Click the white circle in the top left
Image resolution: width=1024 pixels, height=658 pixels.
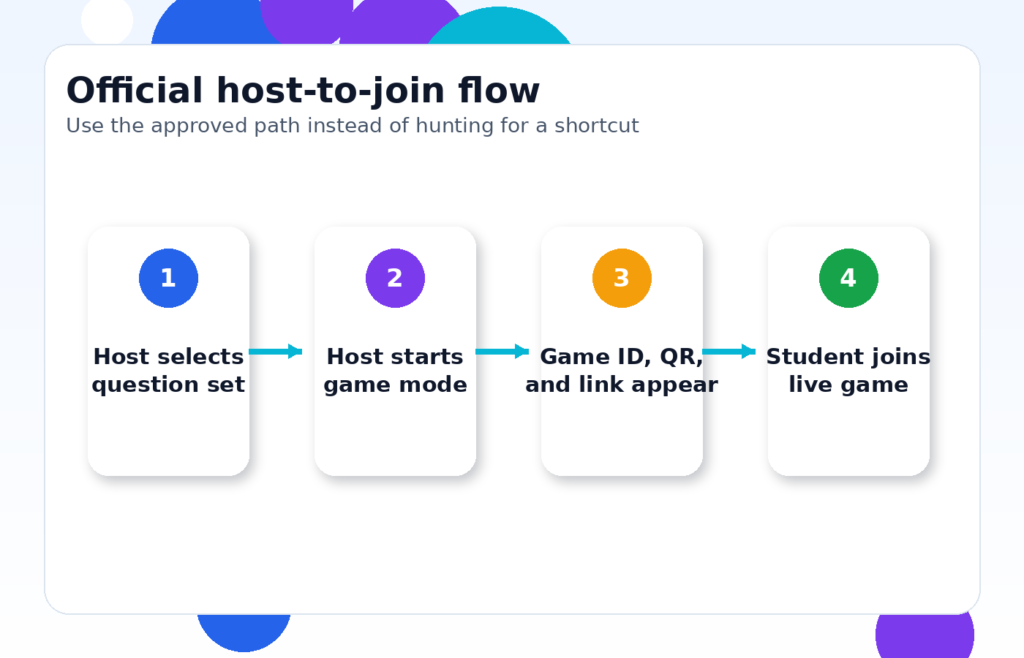105,20
